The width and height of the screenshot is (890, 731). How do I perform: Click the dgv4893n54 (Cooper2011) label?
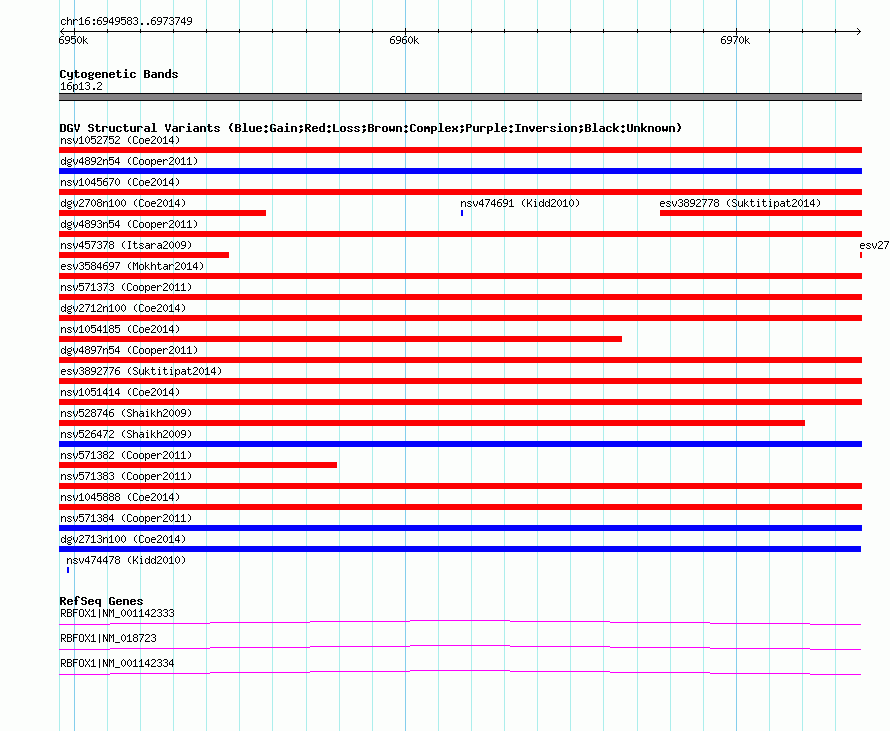[129, 224]
